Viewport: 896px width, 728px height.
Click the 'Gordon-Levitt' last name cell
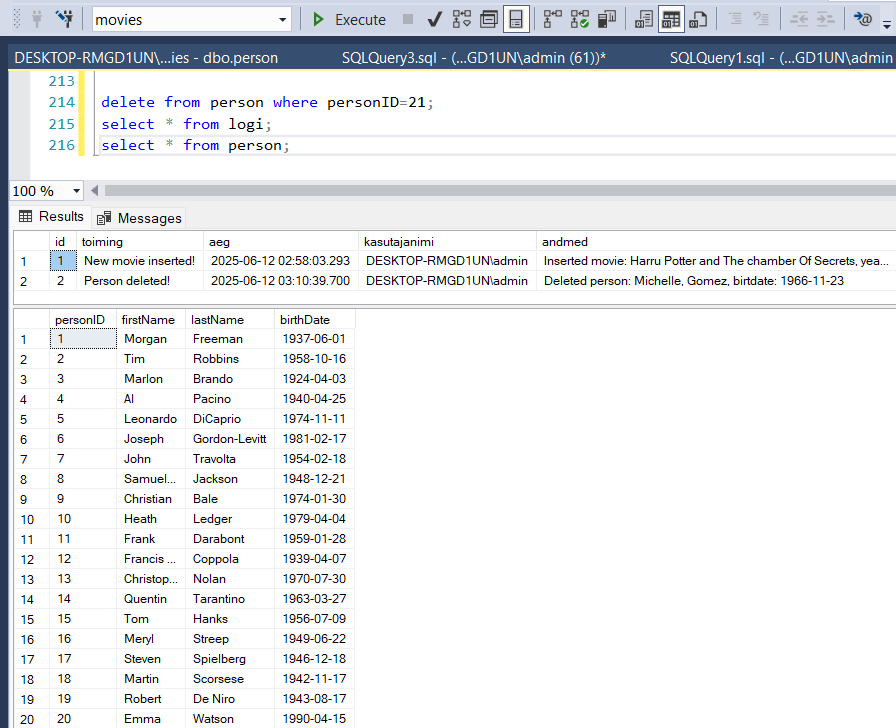[x=230, y=439]
